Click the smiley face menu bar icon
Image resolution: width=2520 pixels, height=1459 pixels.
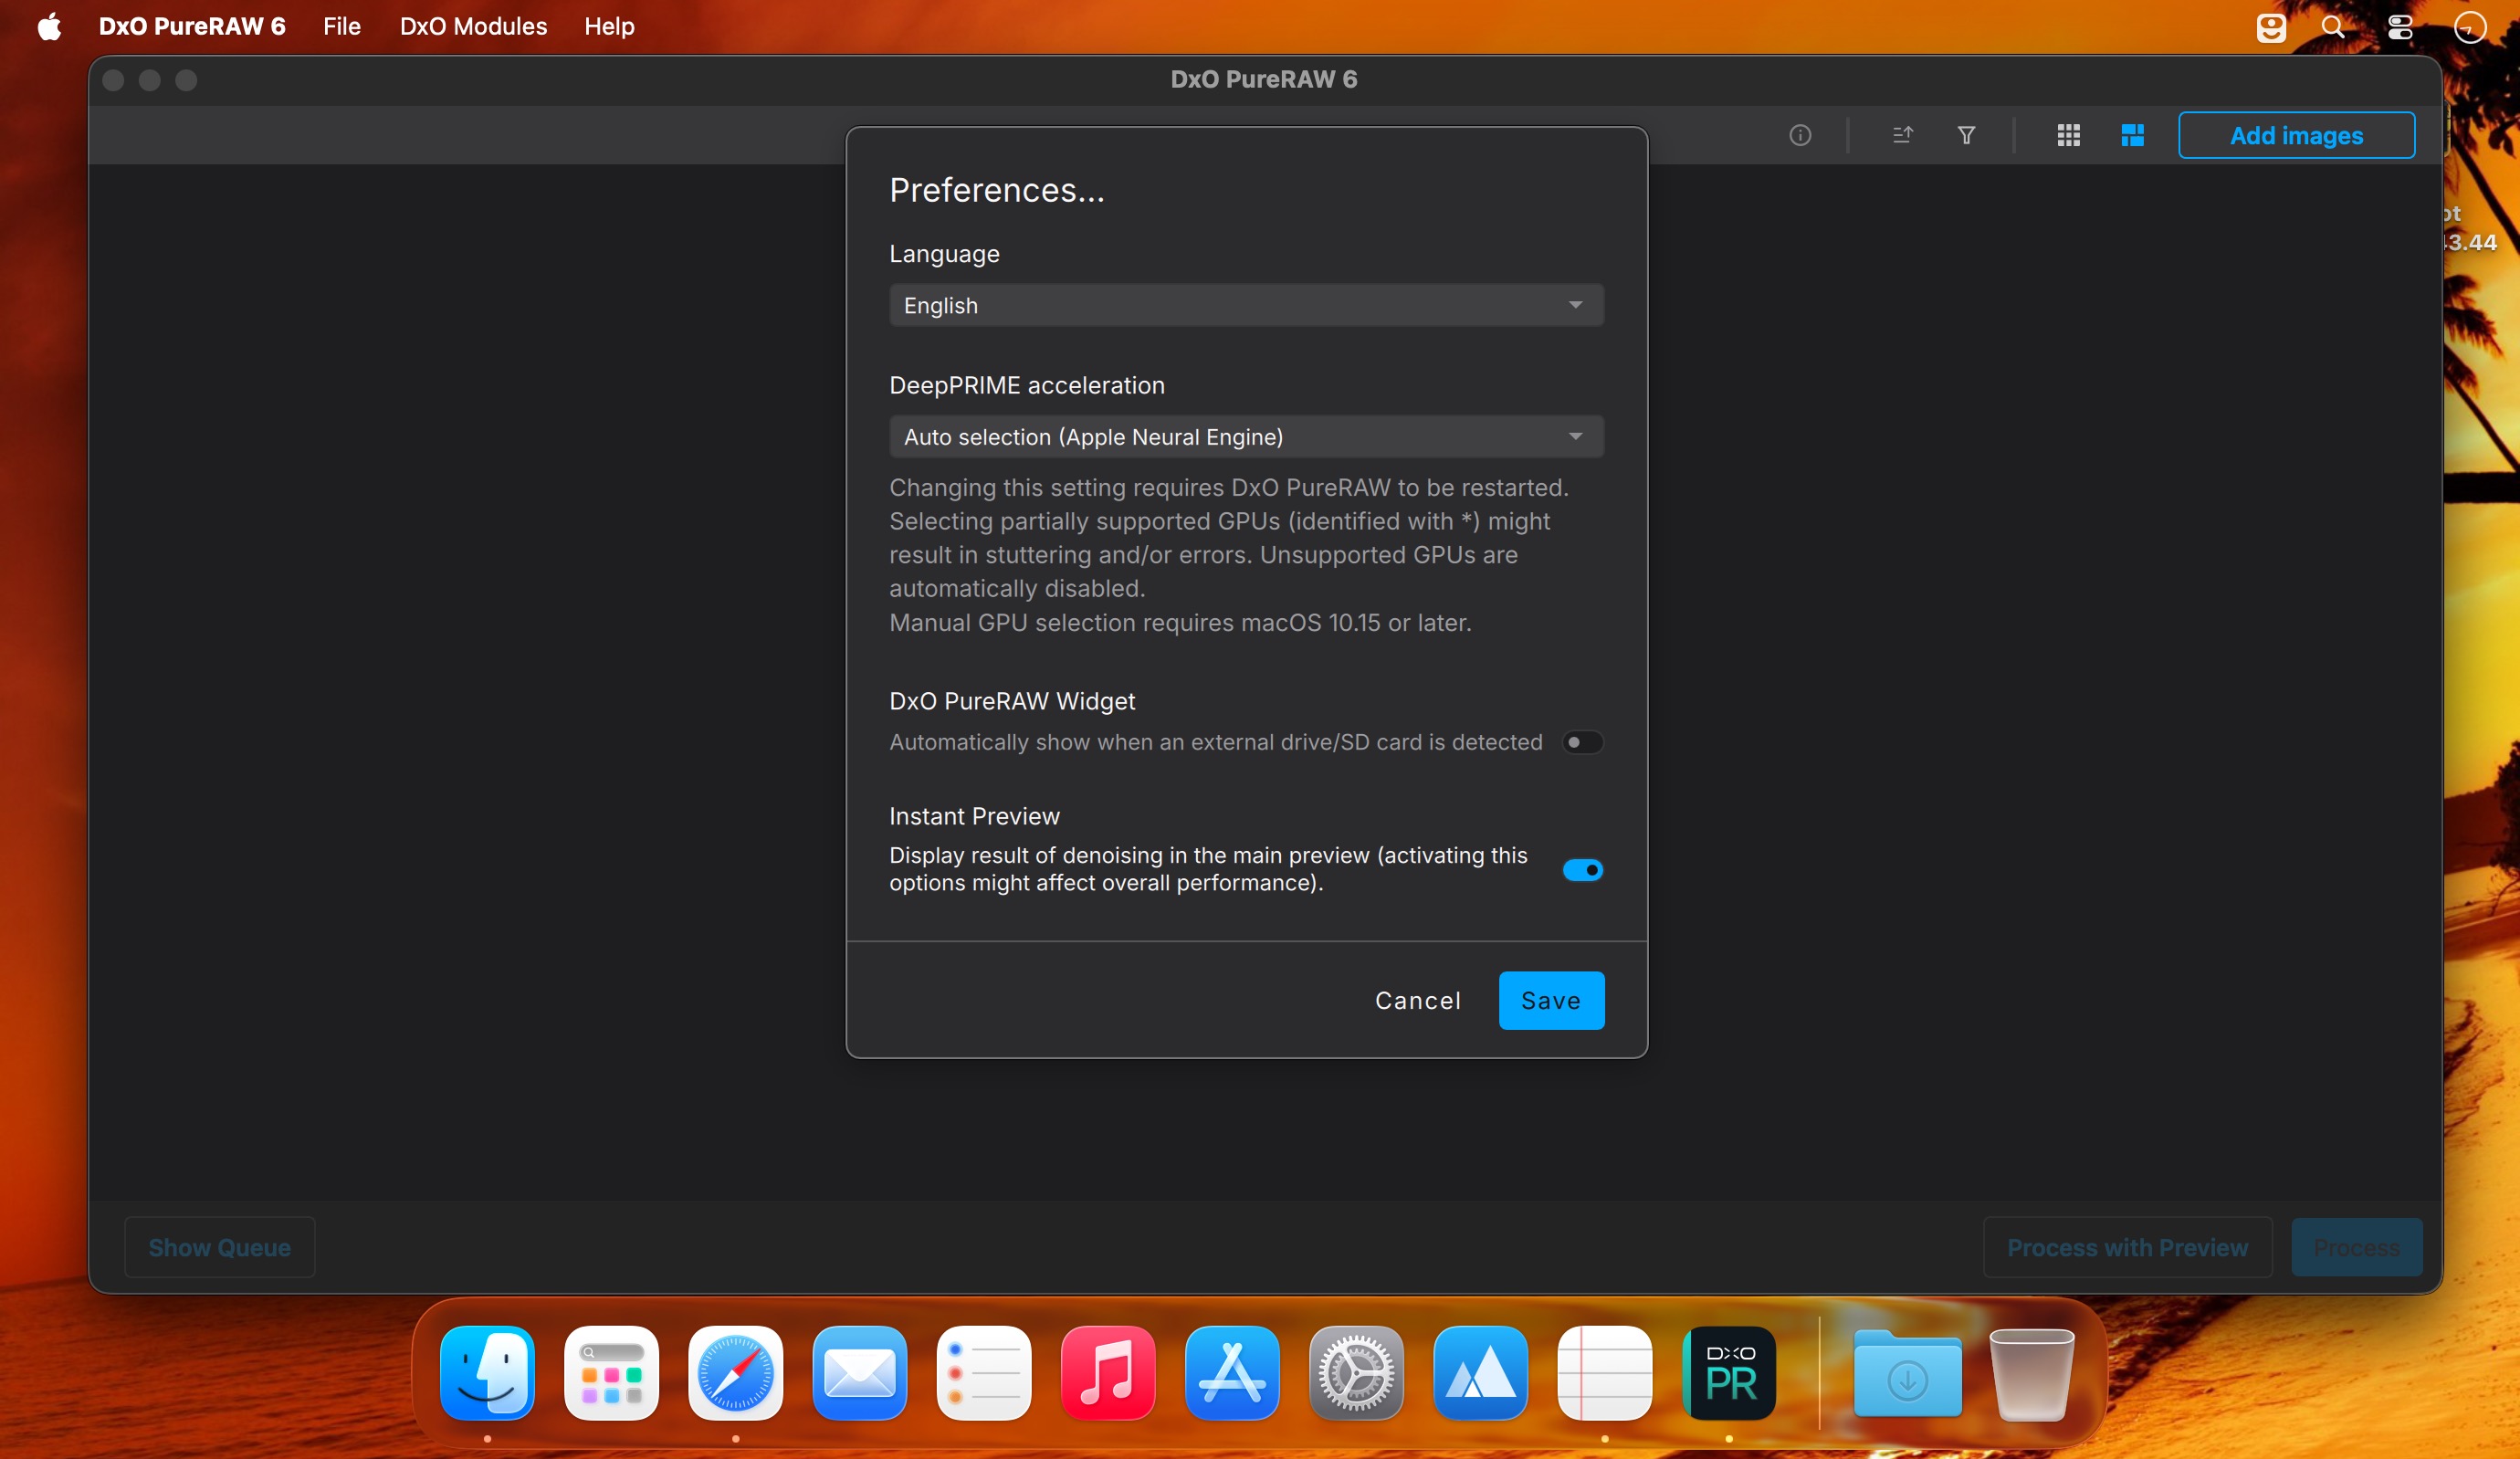click(2271, 27)
